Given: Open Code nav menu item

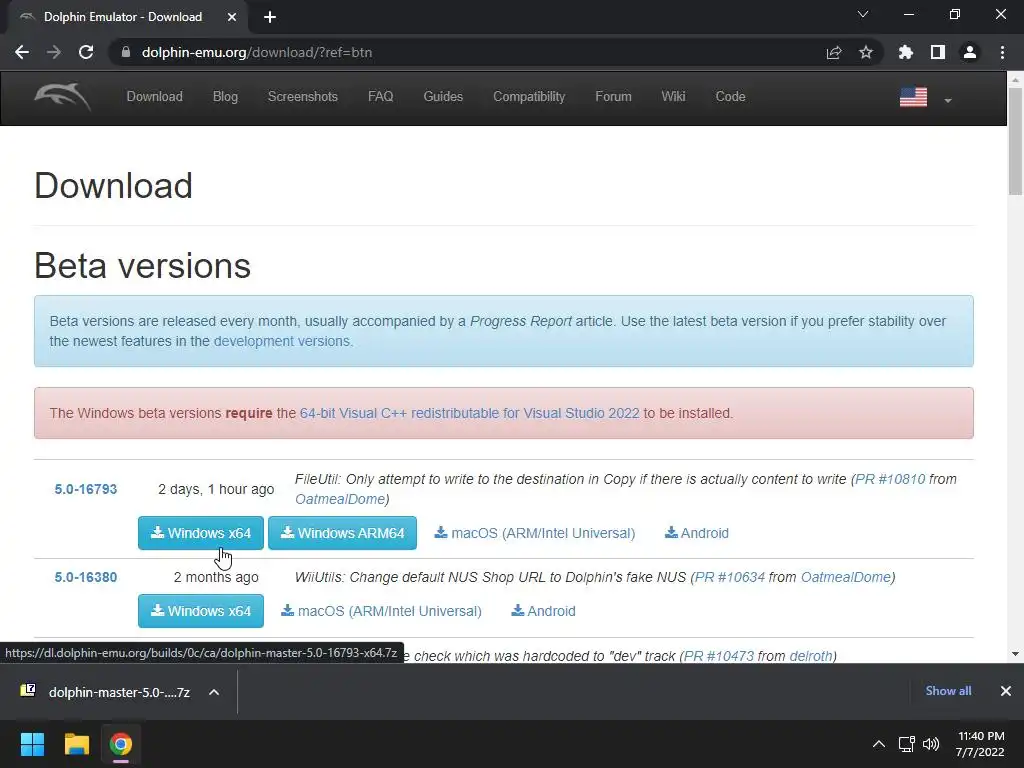Looking at the screenshot, I should pyautogui.click(x=730, y=97).
